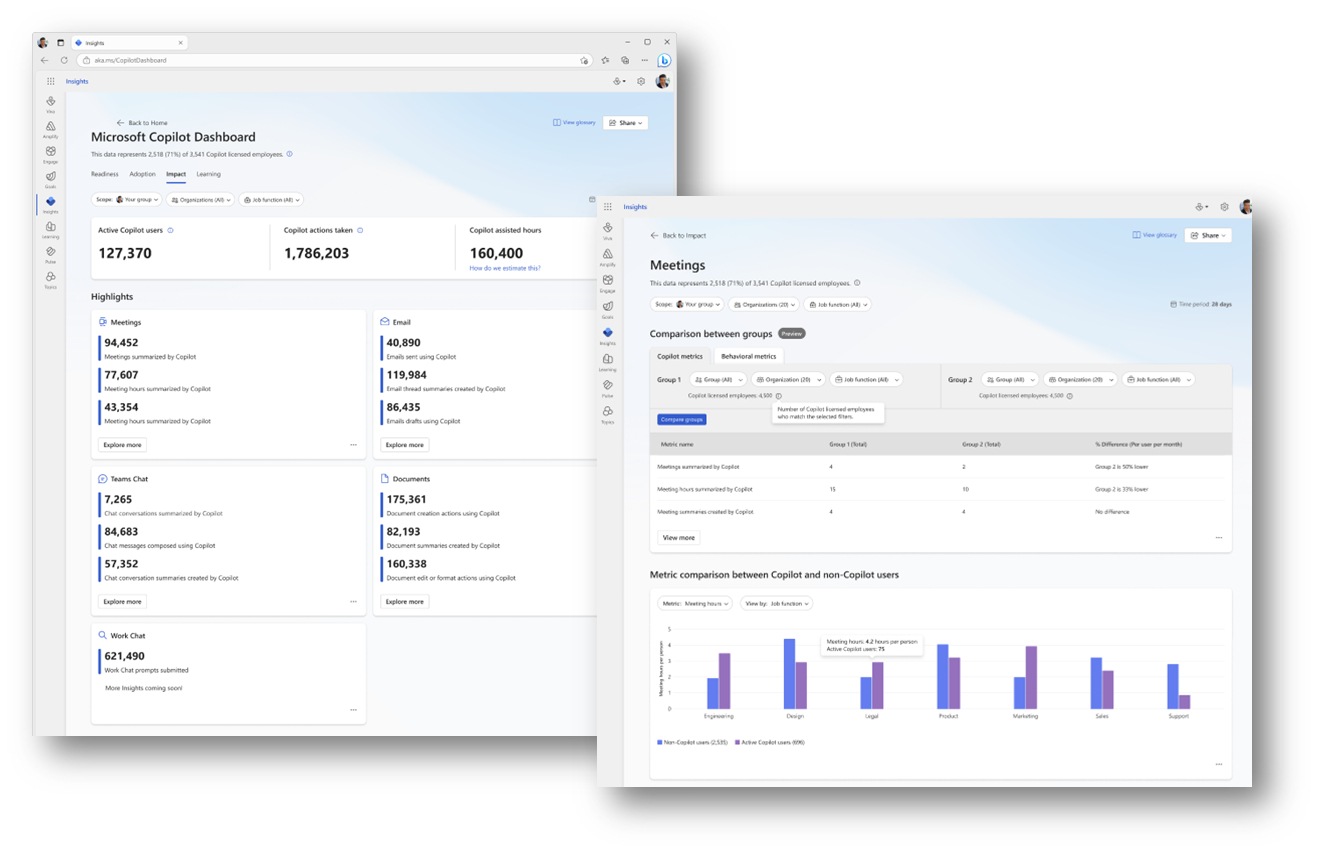Switch to Learning tab in Dashboard

[x=208, y=174]
